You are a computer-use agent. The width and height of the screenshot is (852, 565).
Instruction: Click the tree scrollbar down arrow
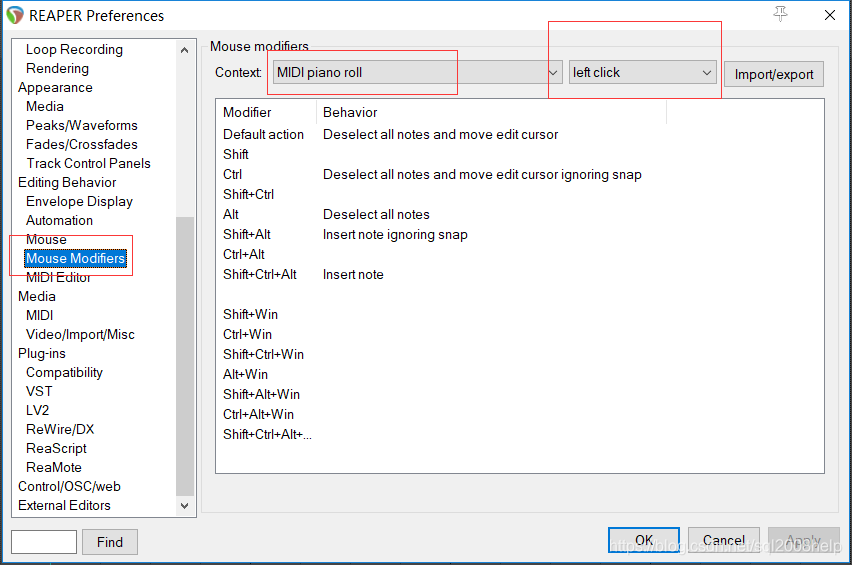[184, 506]
